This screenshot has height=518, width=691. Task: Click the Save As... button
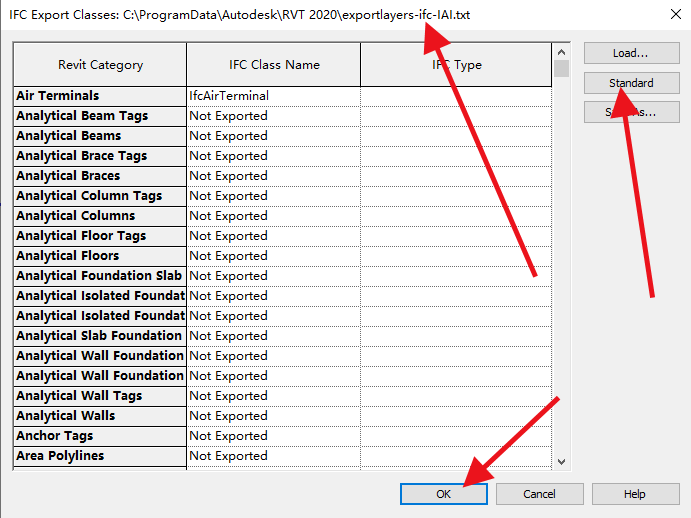coord(631,112)
